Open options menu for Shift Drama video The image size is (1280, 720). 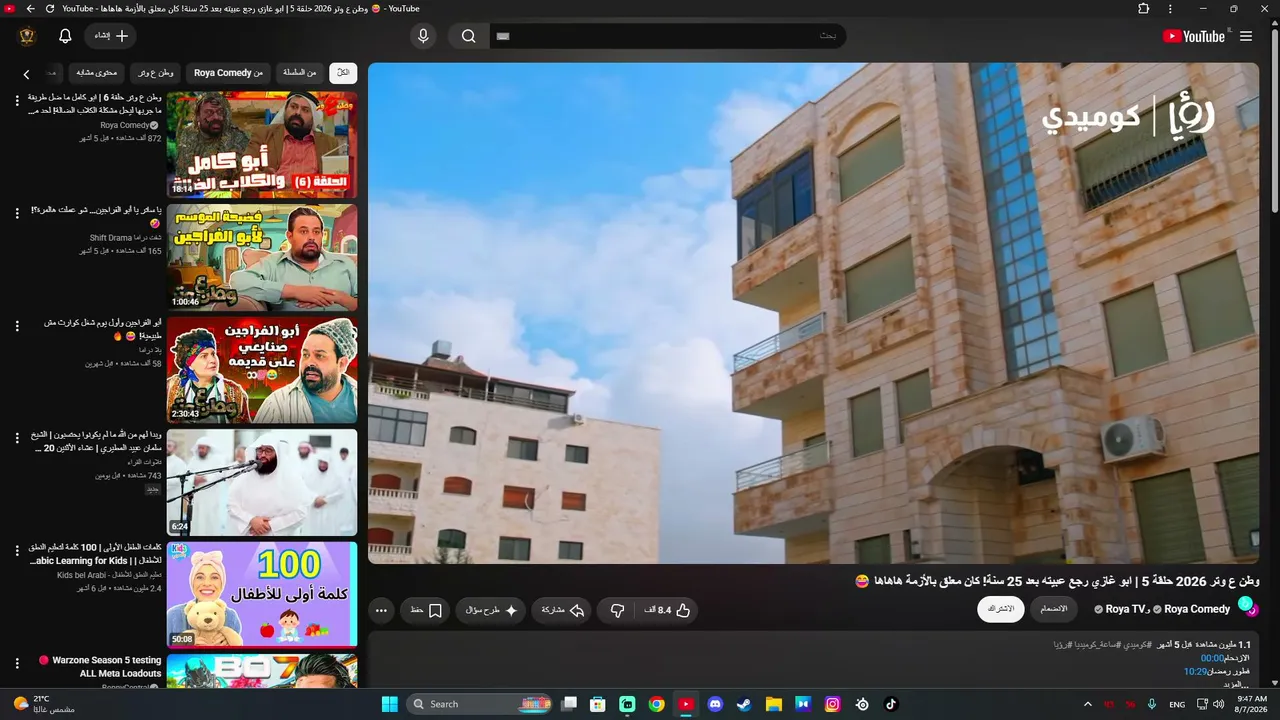[x=17, y=213]
